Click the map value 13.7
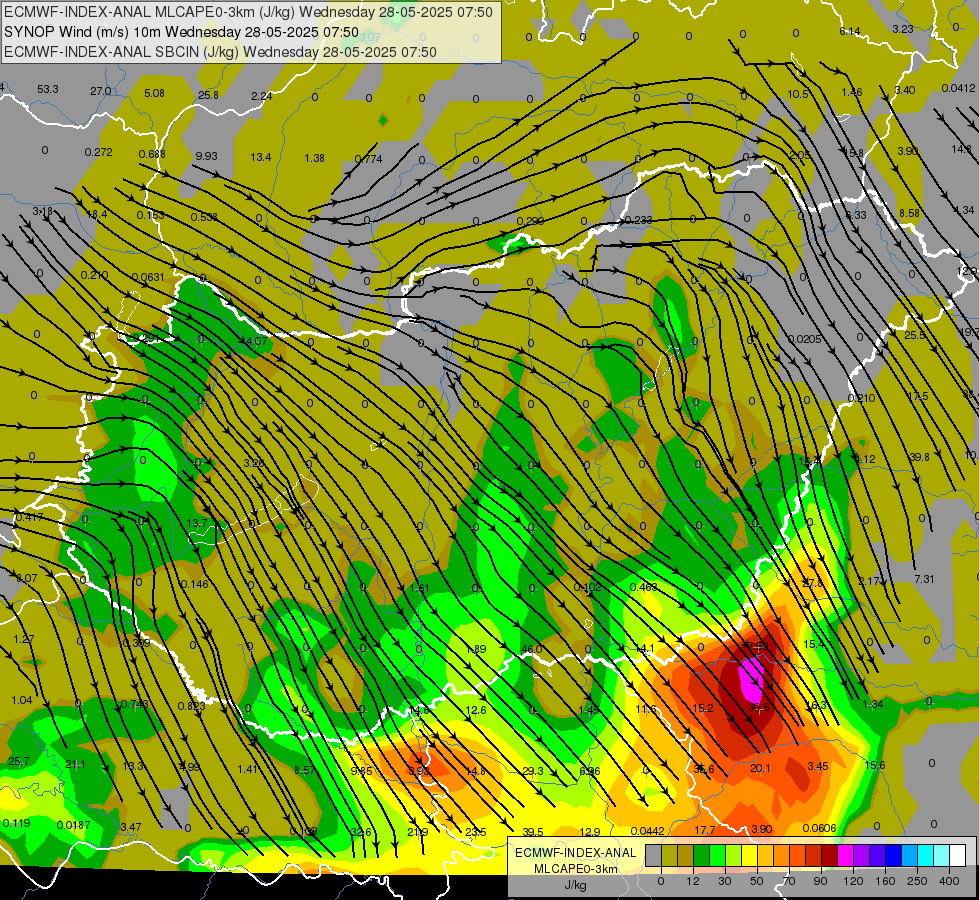This screenshot has width=979, height=900. [x=197, y=523]
